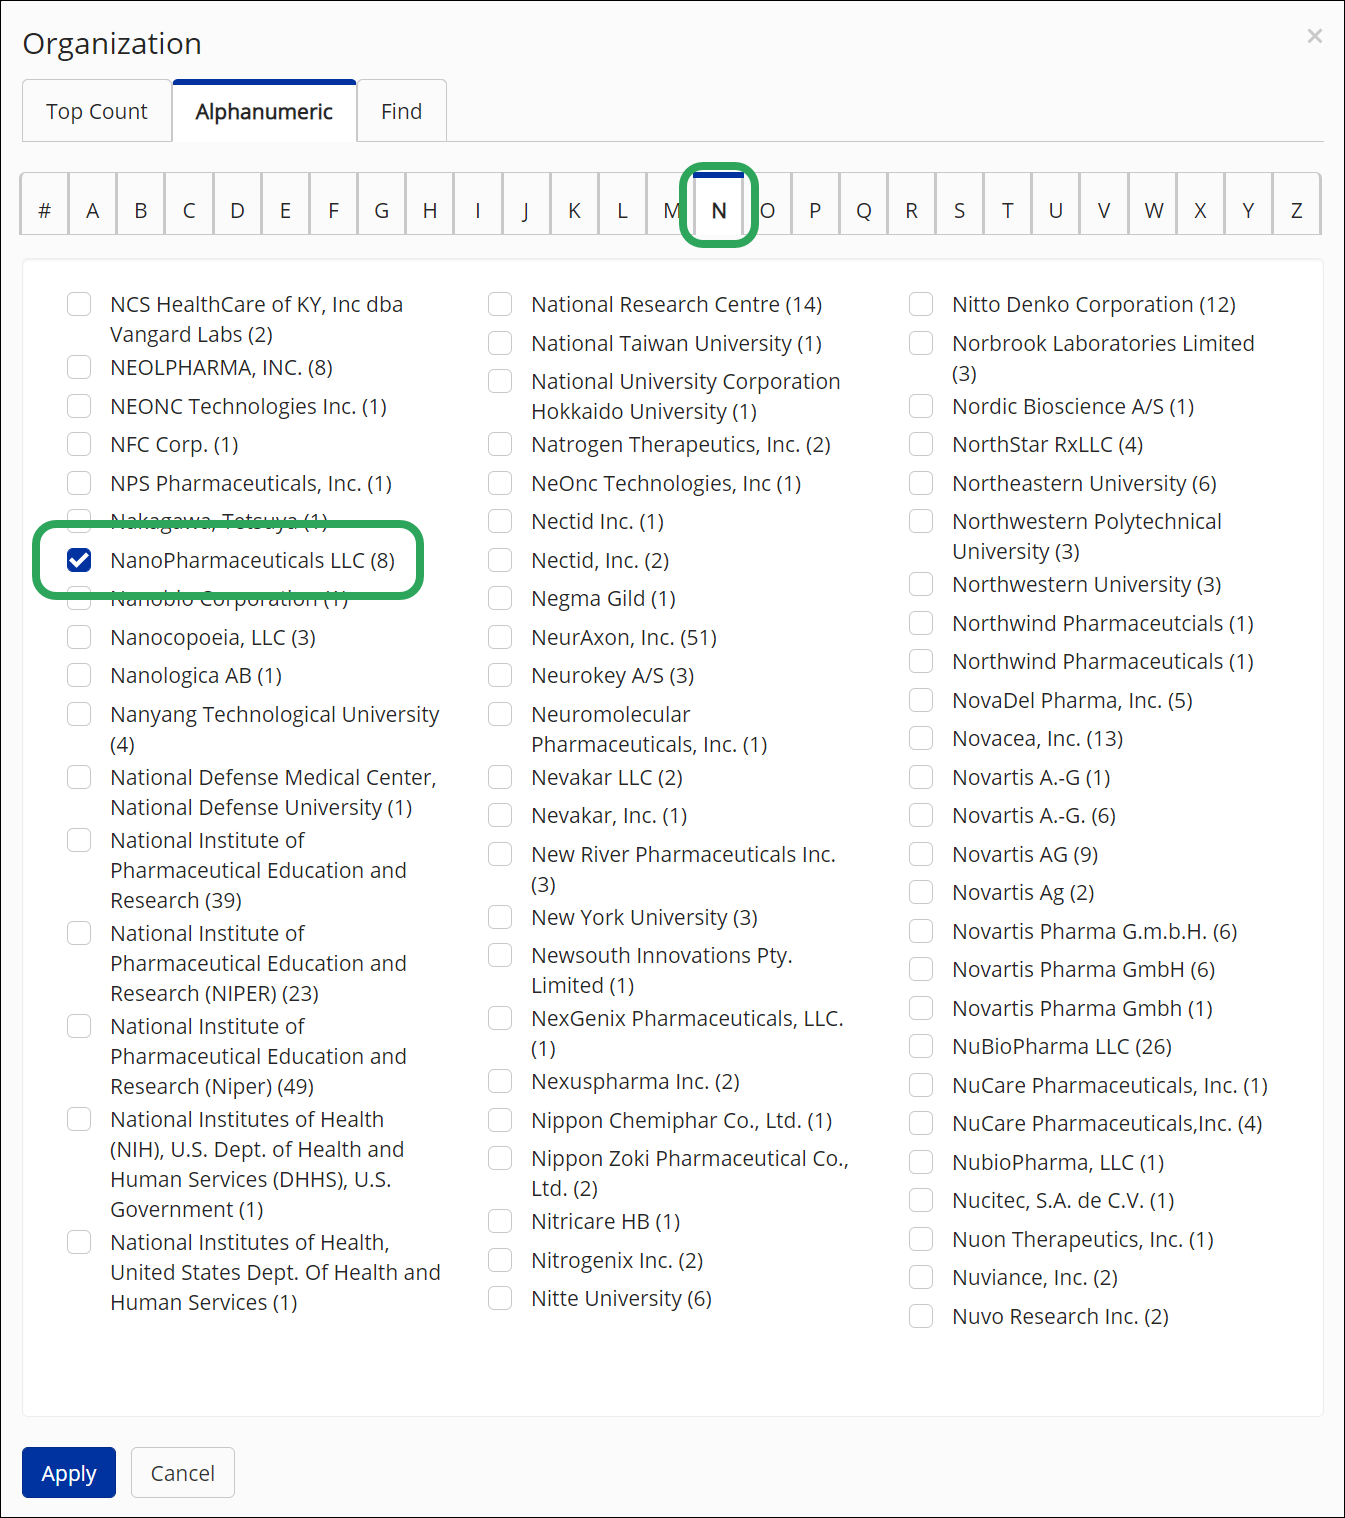Select the Alphanumeric tab
This screenshot has width=1345, height=1518.
tap(264, 111)
